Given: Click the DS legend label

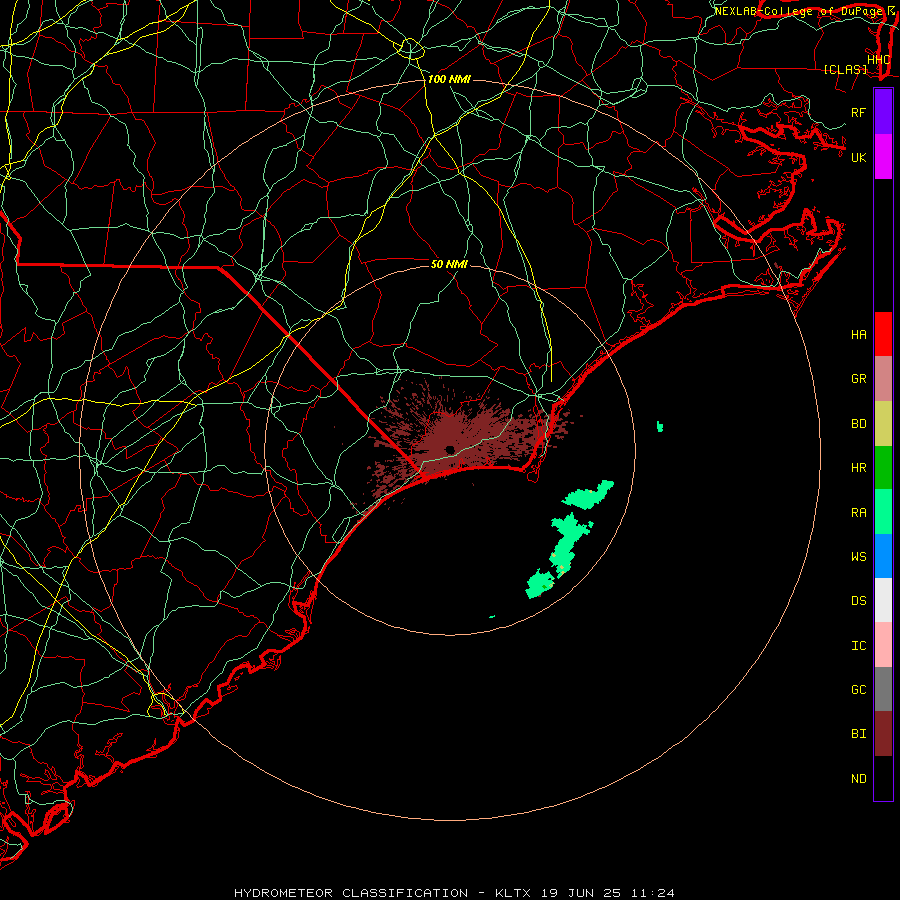Looking at the screenshot, I should pos(858,600).
